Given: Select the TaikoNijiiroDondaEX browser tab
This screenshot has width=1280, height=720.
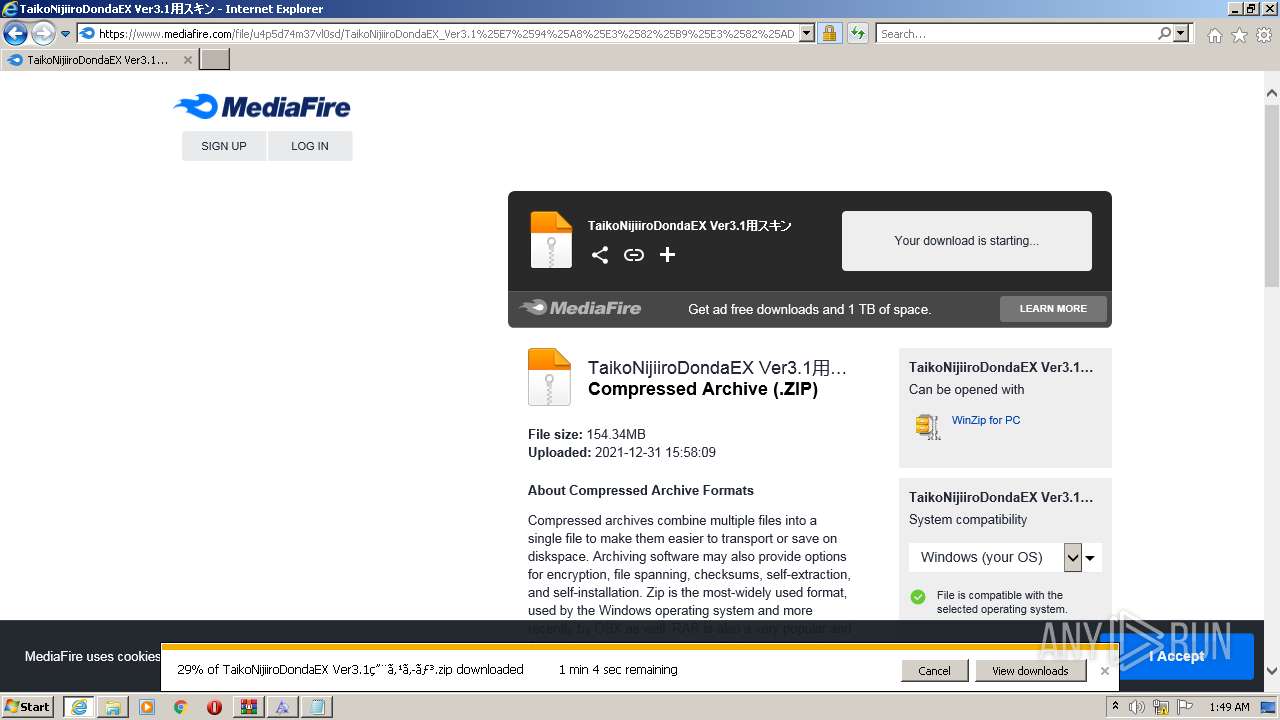Looking at the screenshot, I should tap(97, 60).
